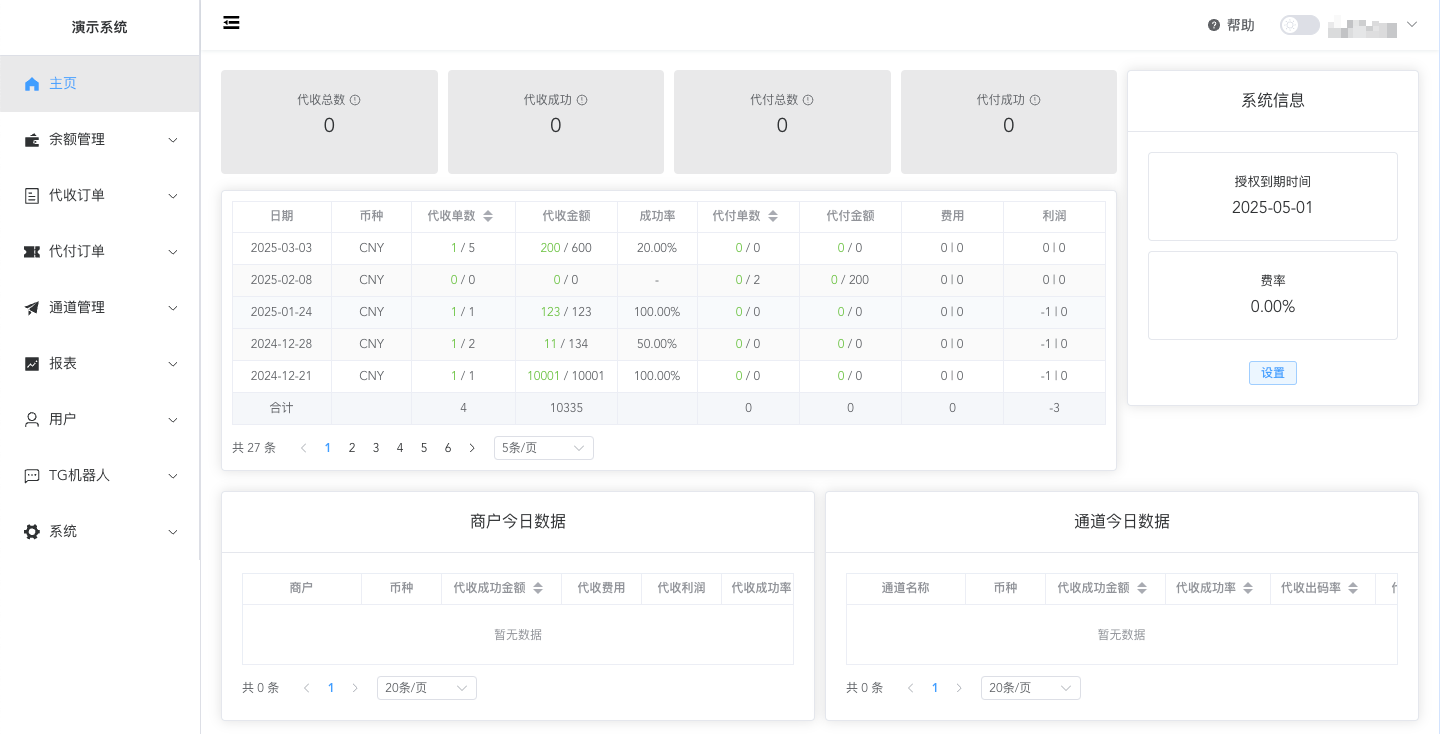
Task: Collapse the sidebar with the hamburger icon
Action: tap(231, 23)
